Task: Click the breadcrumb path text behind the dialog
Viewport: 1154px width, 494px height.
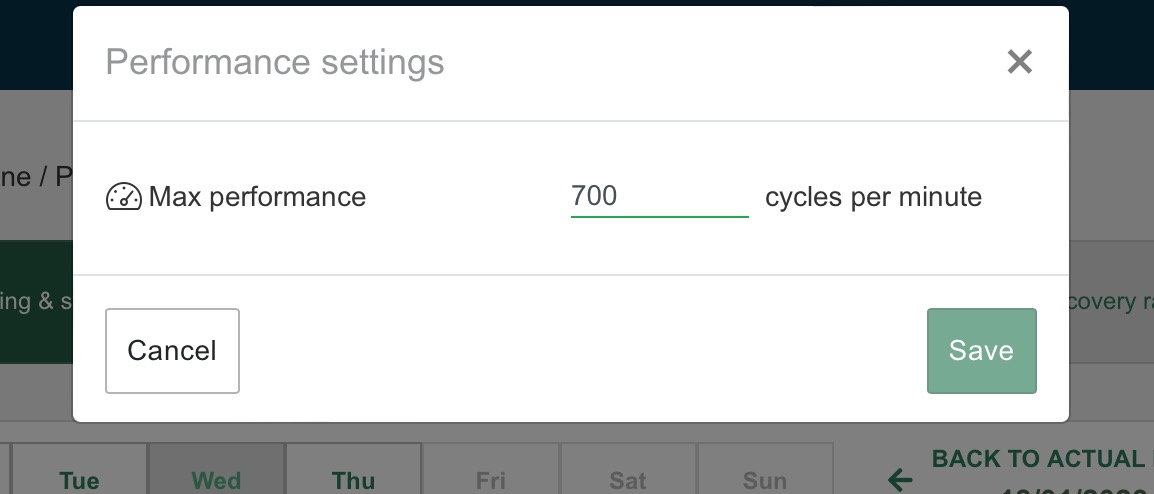Action: [37, 177]
